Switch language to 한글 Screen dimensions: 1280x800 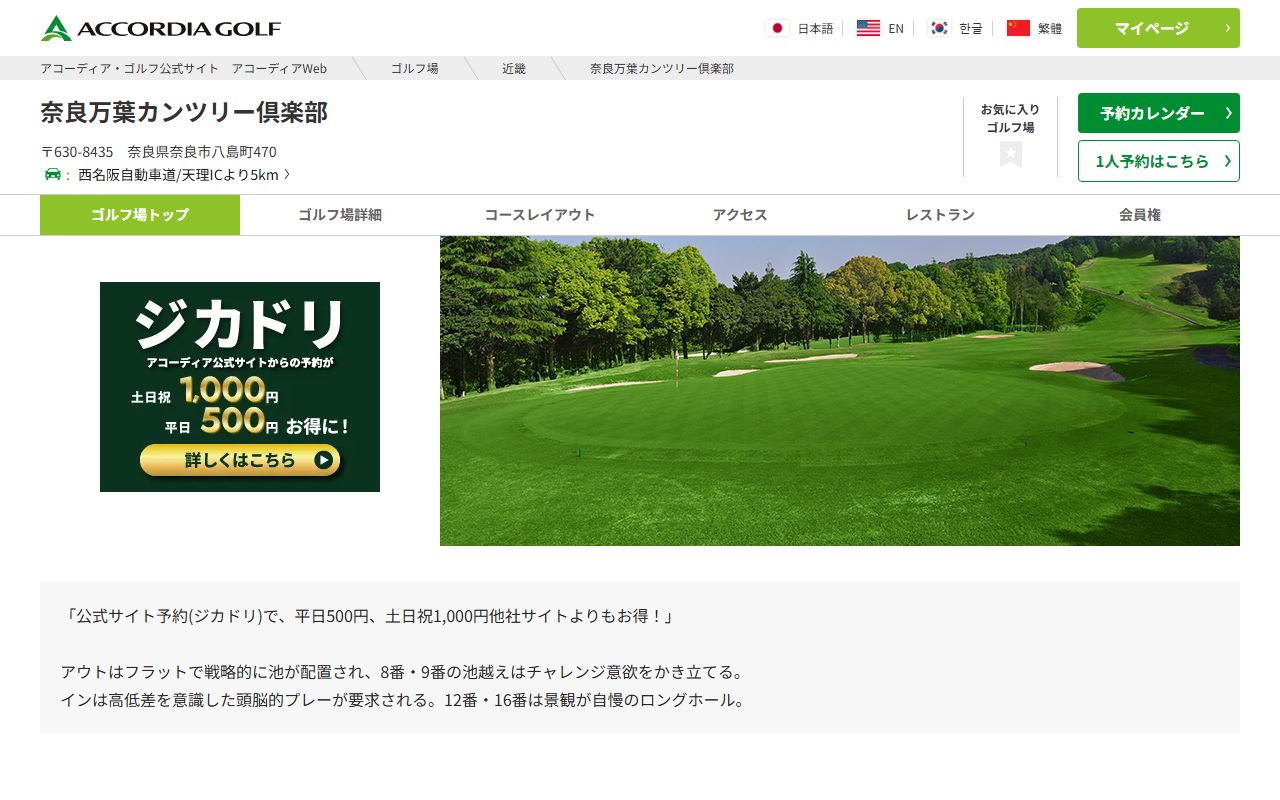[971, 28]
